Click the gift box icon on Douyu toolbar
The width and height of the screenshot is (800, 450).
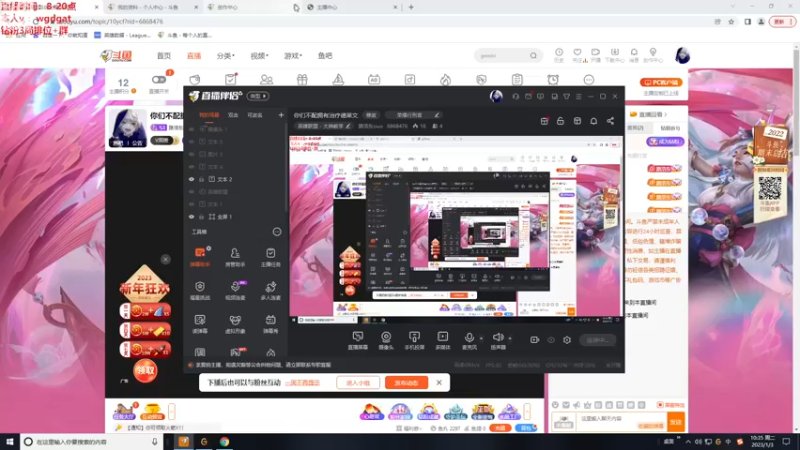point(302,80)
